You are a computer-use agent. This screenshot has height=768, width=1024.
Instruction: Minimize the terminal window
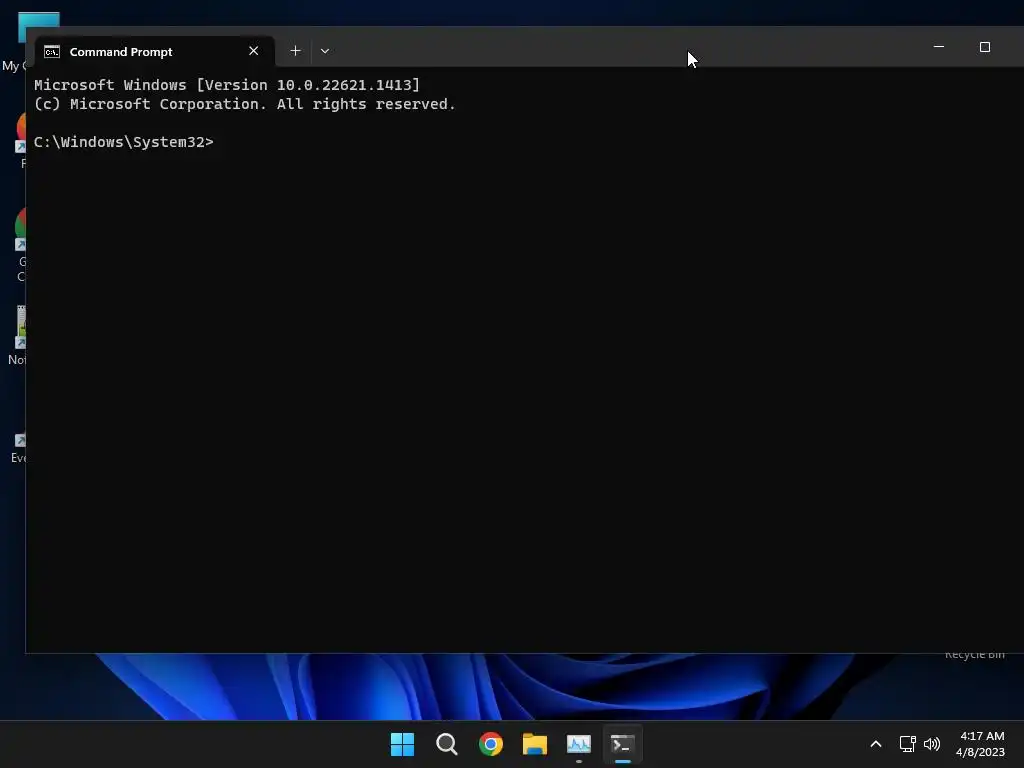(x=938, y=47)
